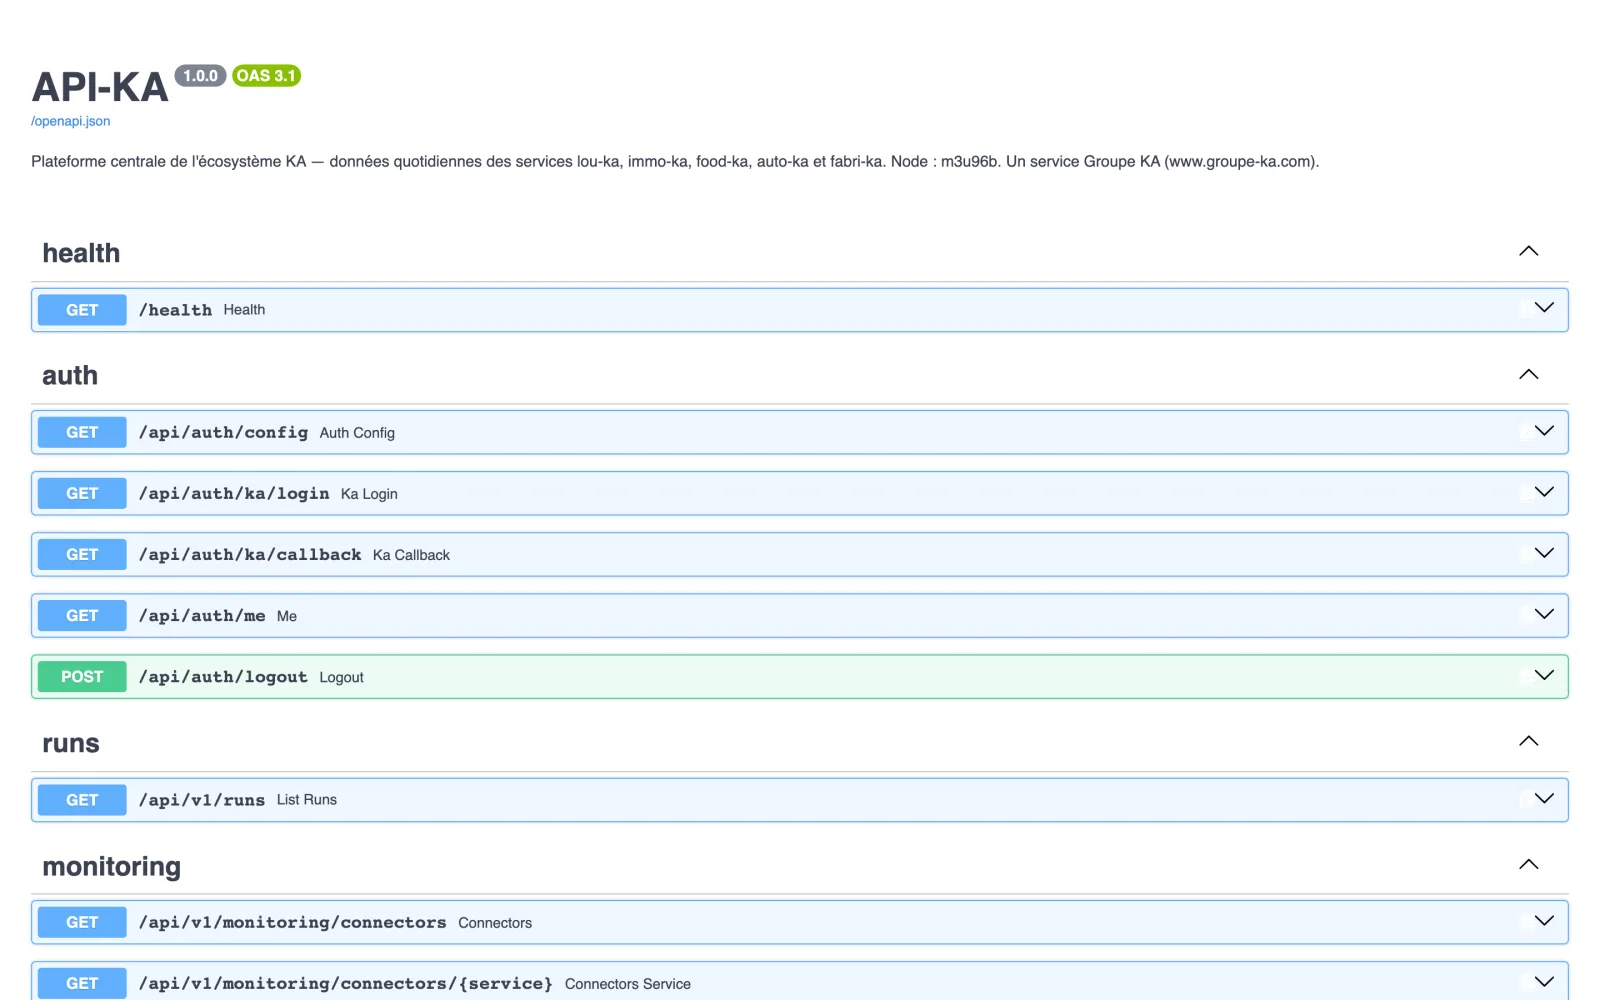Expand the /api/auth/logout endpoint arrow
Image resolution: width=1600 pixels, height=1000 pixels.
[x=1544, y=675]
